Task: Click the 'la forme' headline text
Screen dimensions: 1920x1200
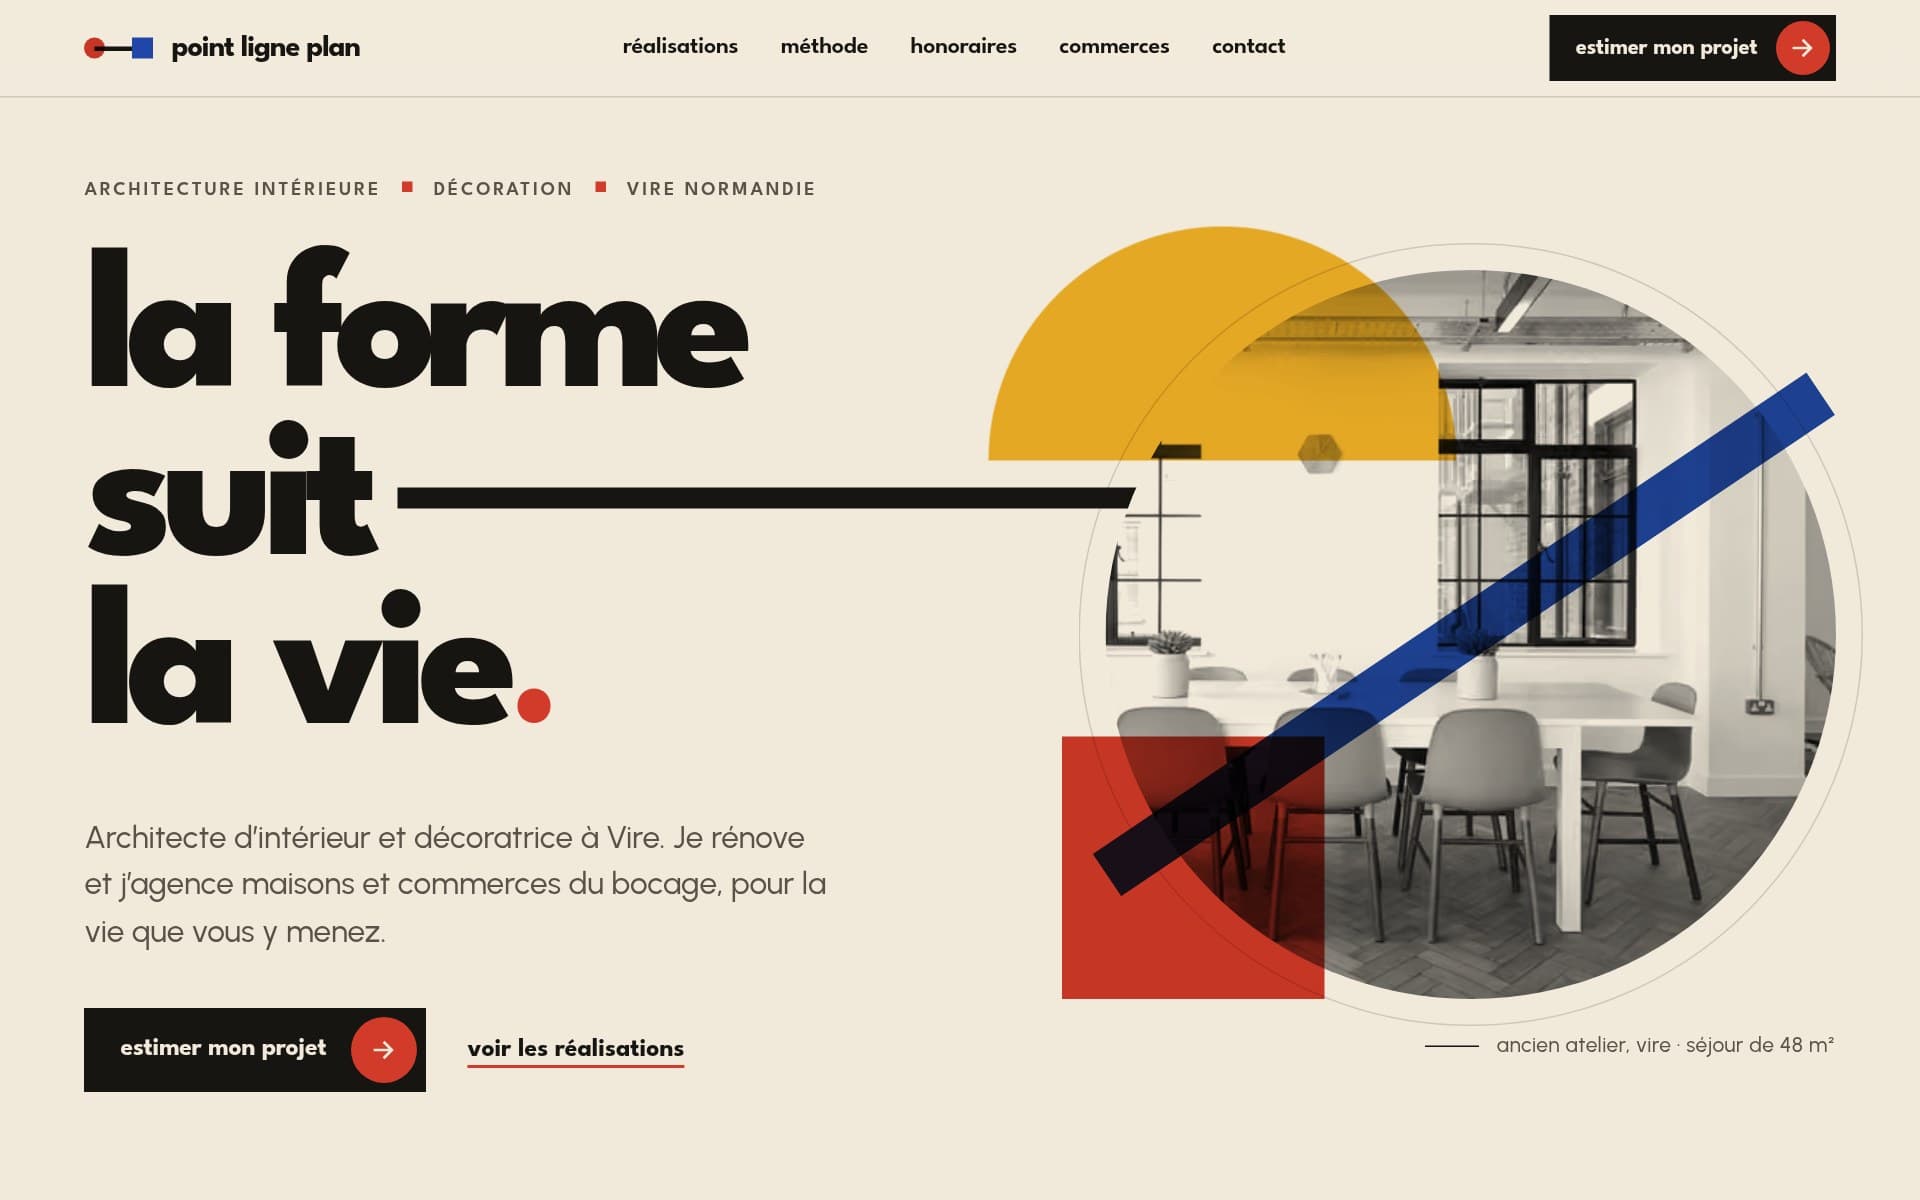Action: (x=418, y=318)
